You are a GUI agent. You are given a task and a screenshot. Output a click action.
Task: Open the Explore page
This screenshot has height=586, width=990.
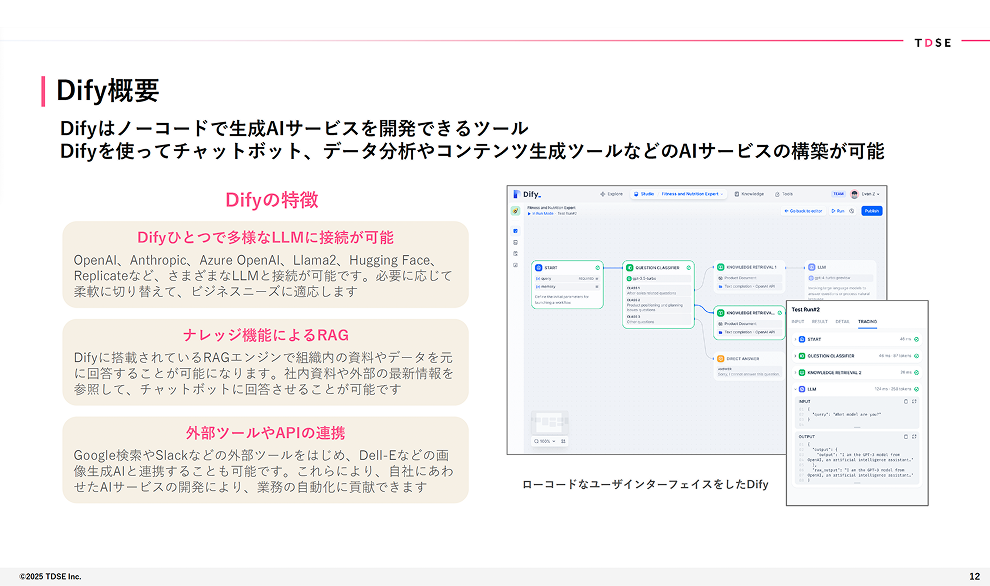pos(611,194)
